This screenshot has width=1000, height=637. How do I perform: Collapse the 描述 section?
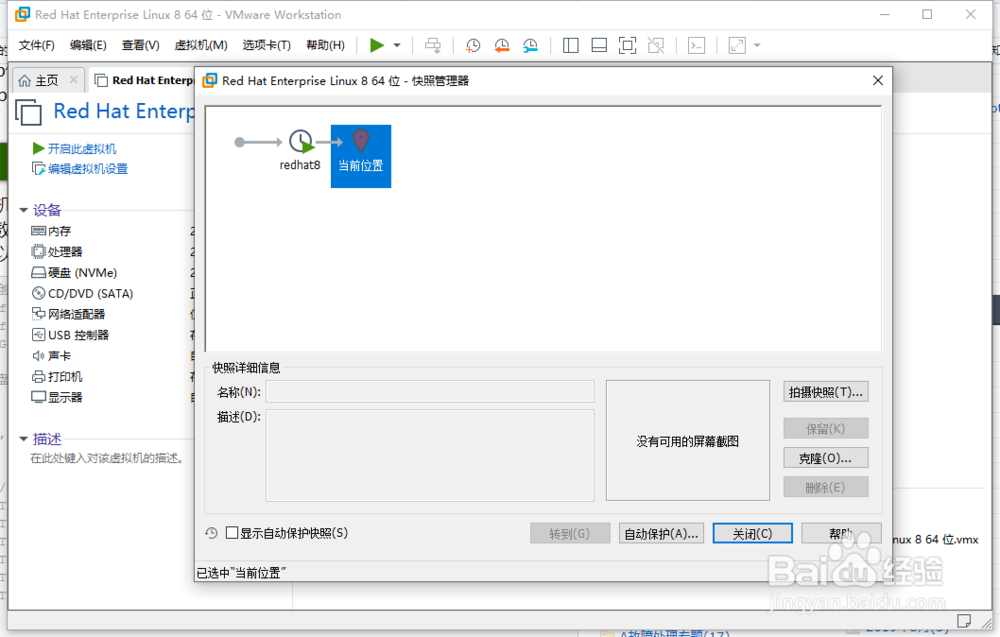[24, 439]
